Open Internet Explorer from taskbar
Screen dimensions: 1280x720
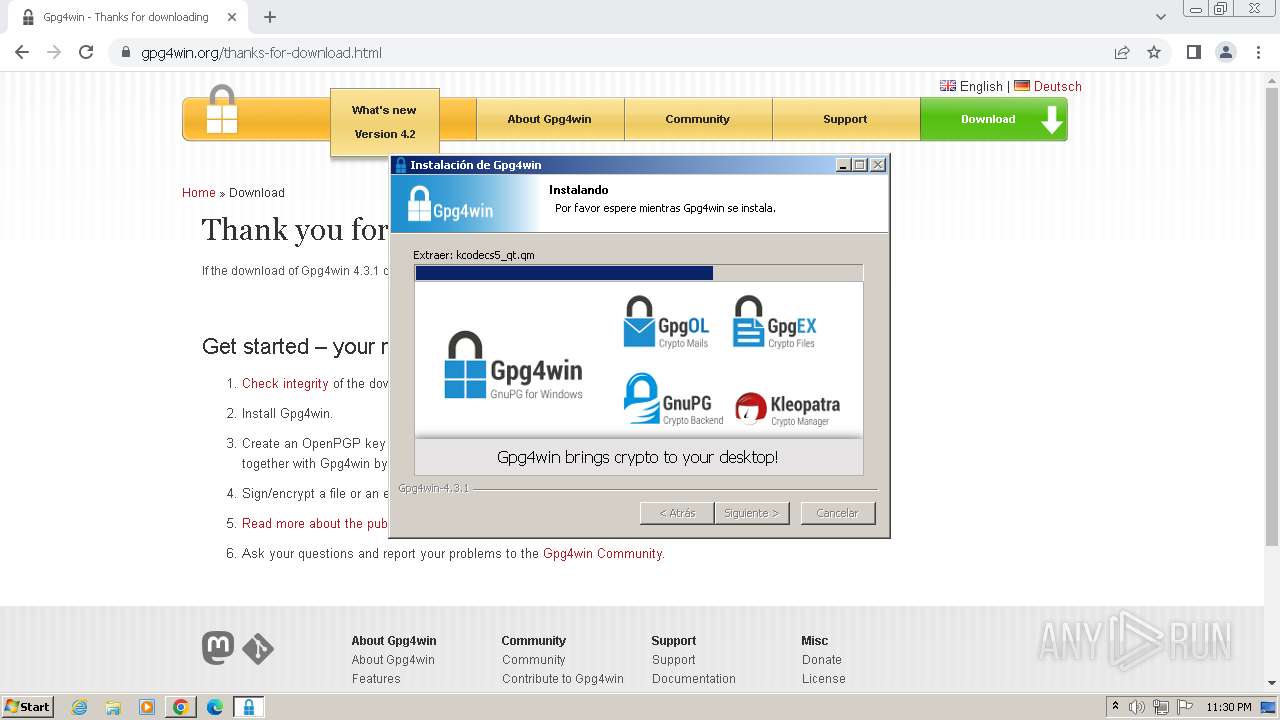80,707
